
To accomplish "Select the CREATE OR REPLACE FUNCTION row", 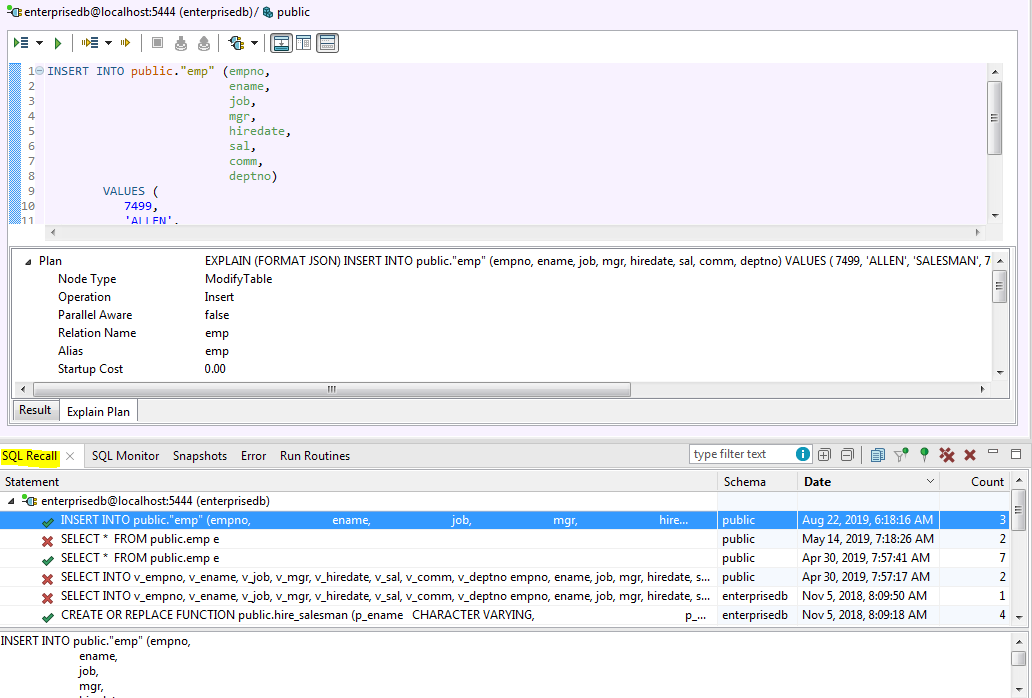I will pyautogui.click(x=504, y=615).
